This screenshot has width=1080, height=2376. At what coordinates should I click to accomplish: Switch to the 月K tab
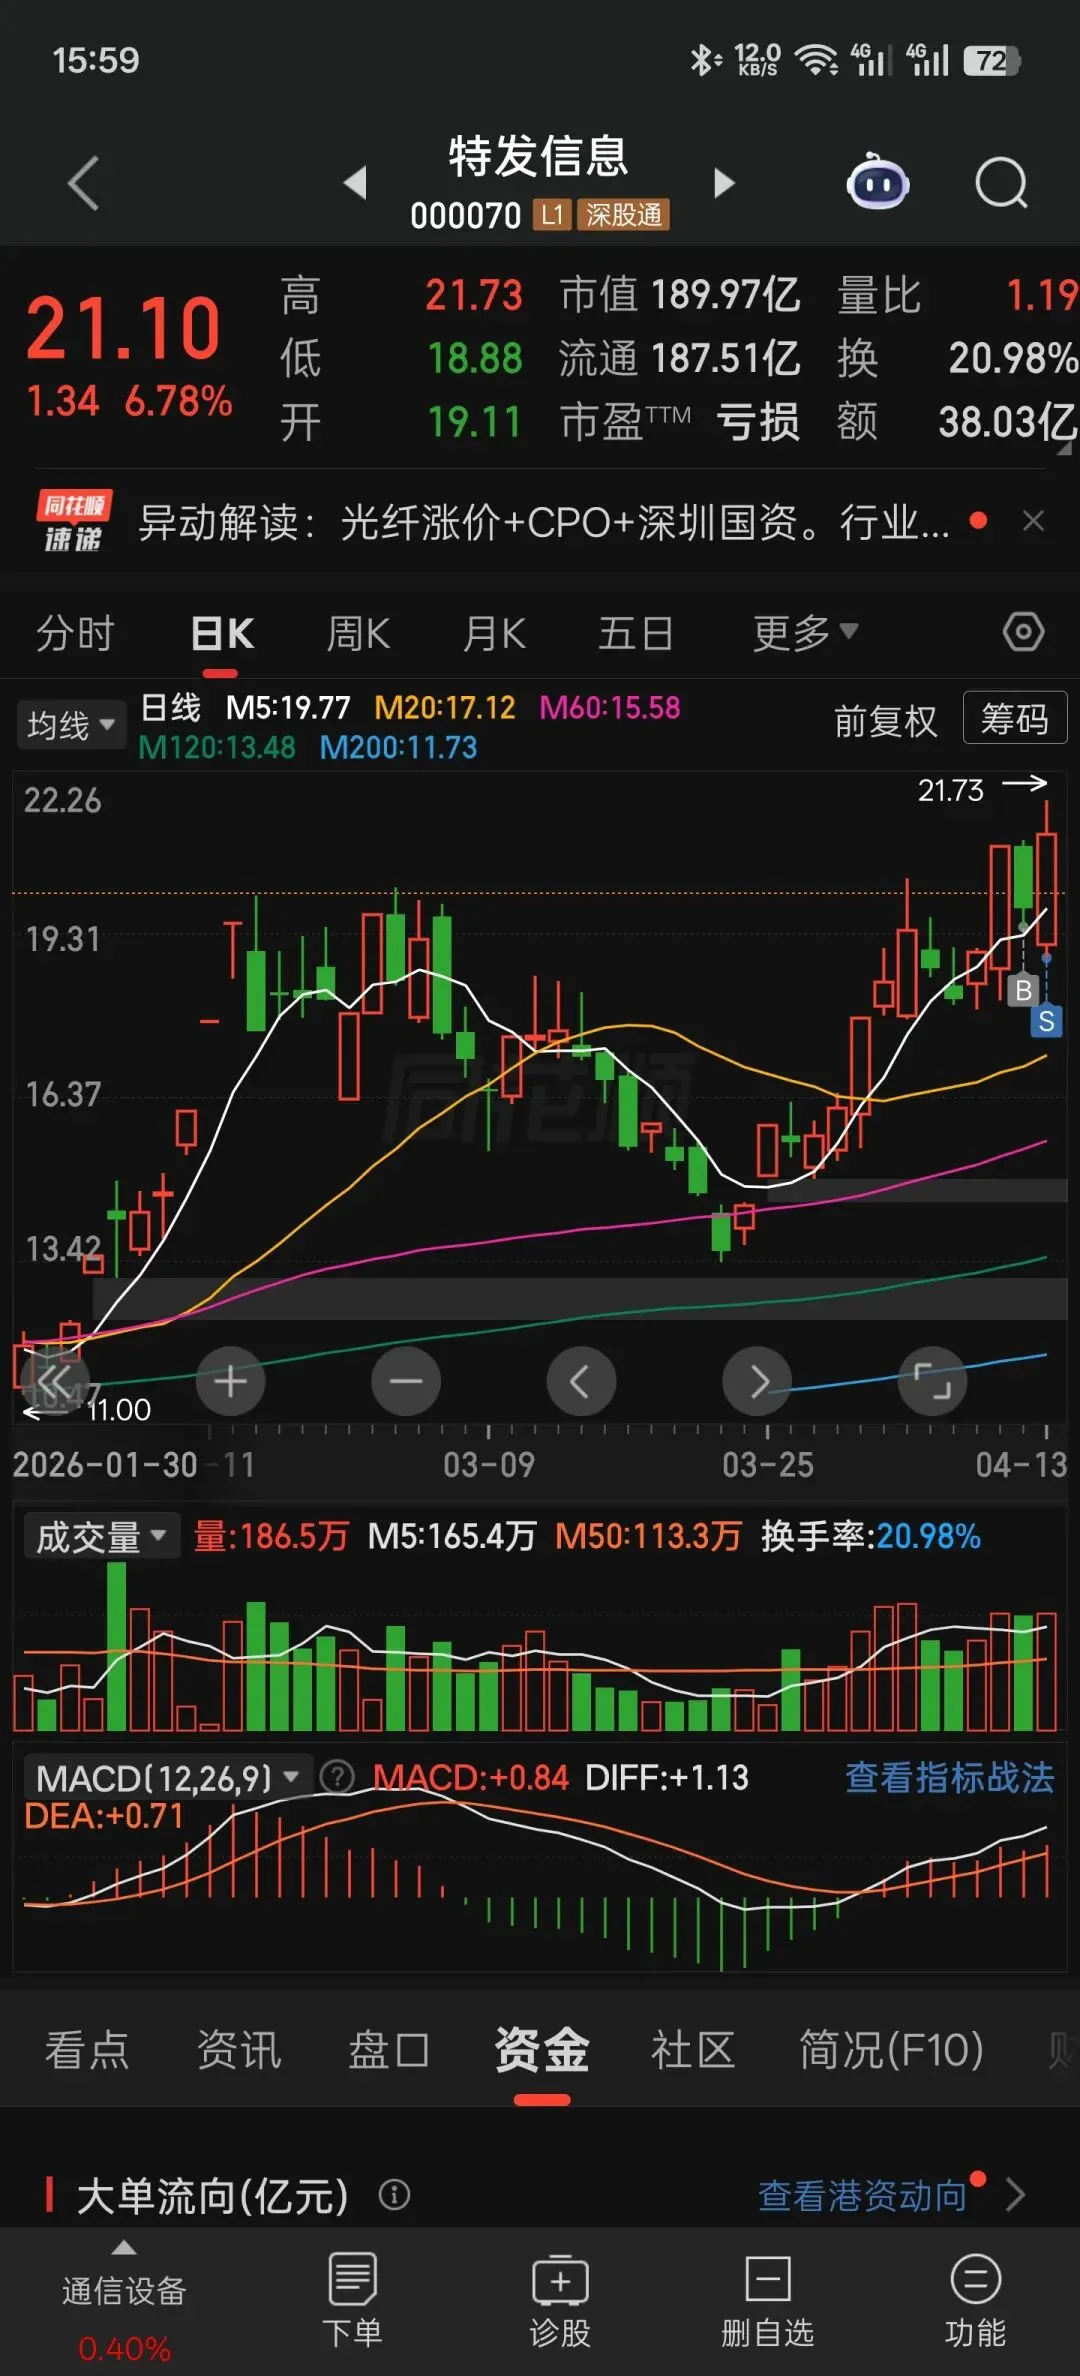[494, 633]
